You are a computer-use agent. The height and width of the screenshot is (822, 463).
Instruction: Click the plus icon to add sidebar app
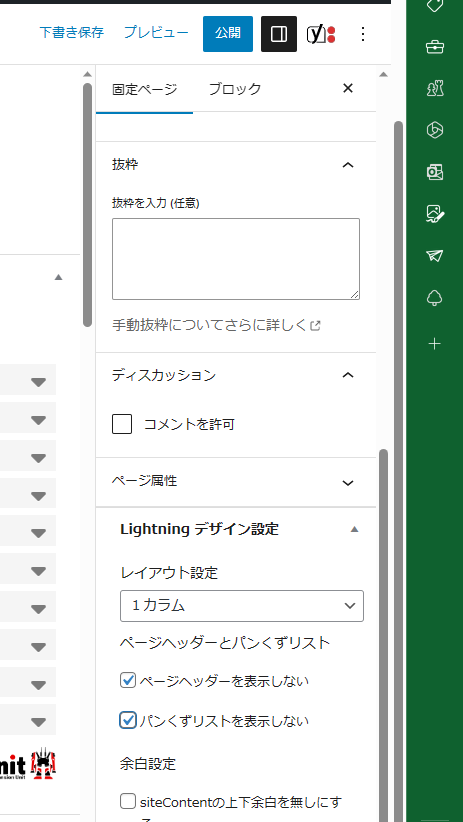pos(435,344)
